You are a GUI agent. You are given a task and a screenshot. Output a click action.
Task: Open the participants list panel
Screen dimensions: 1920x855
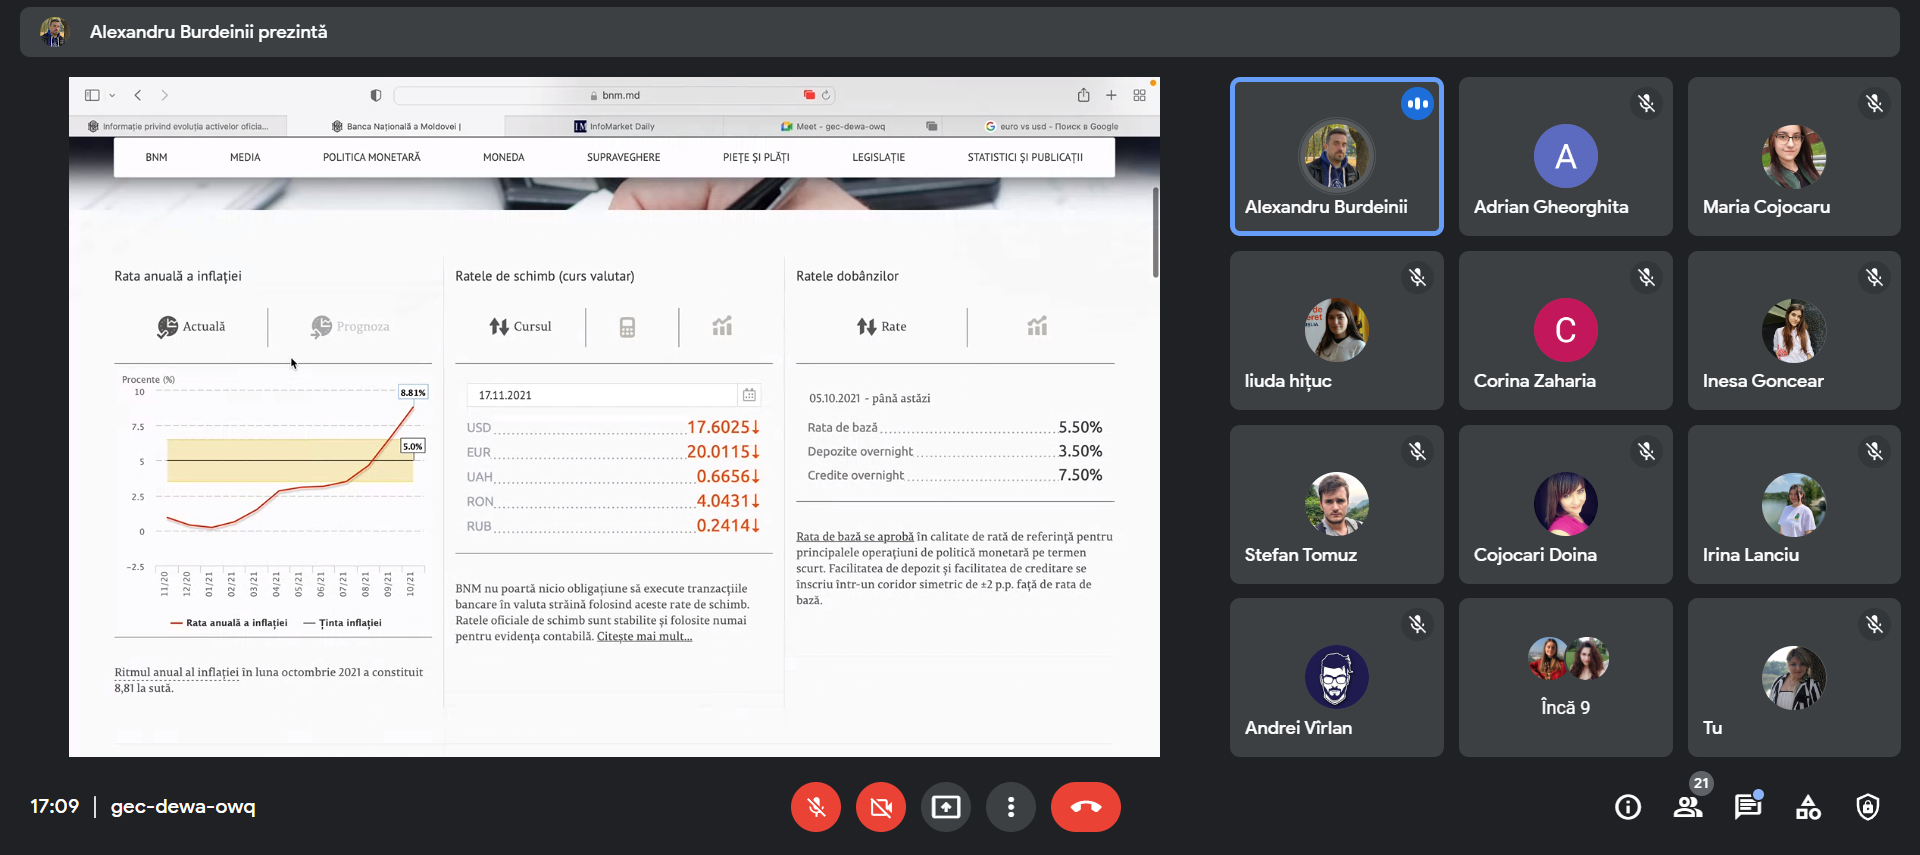click(1688, 807)
